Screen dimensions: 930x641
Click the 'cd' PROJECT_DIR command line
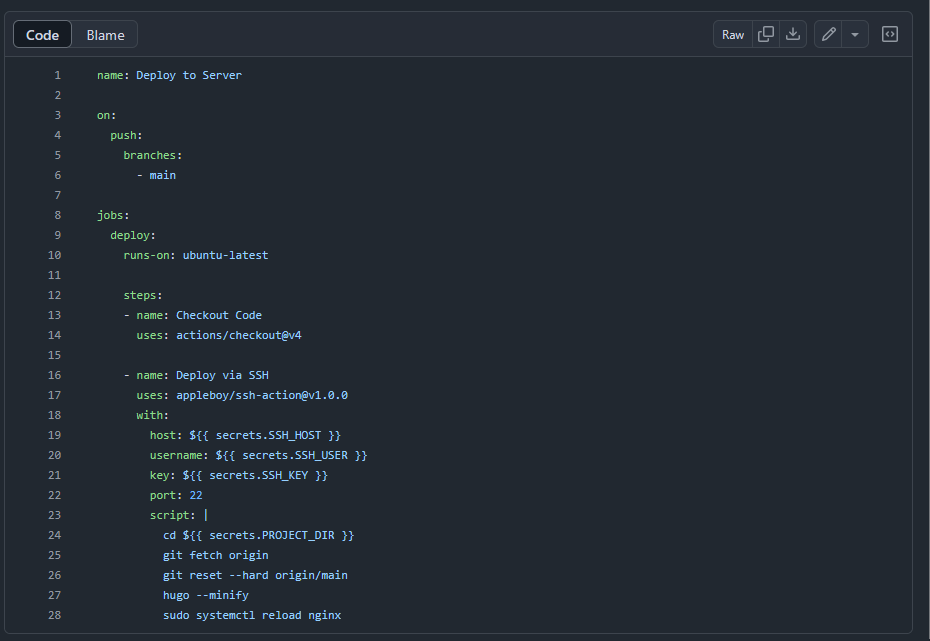coord(259,535)
